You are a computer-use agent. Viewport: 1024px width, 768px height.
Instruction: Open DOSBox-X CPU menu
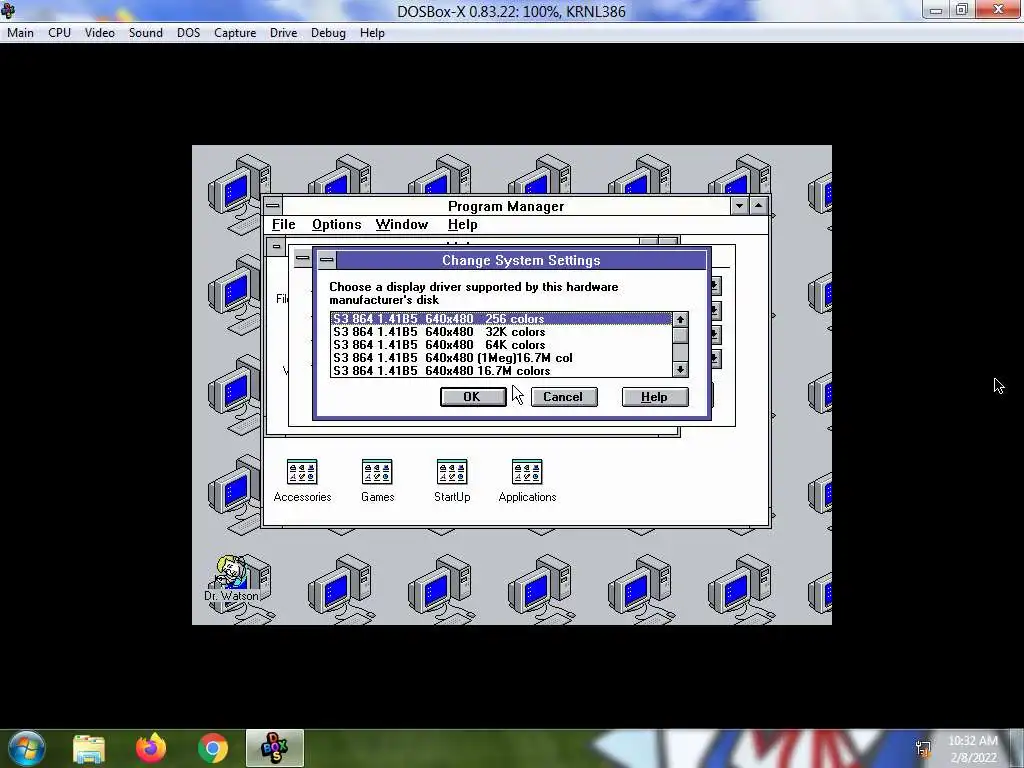[x=59, y=33]
